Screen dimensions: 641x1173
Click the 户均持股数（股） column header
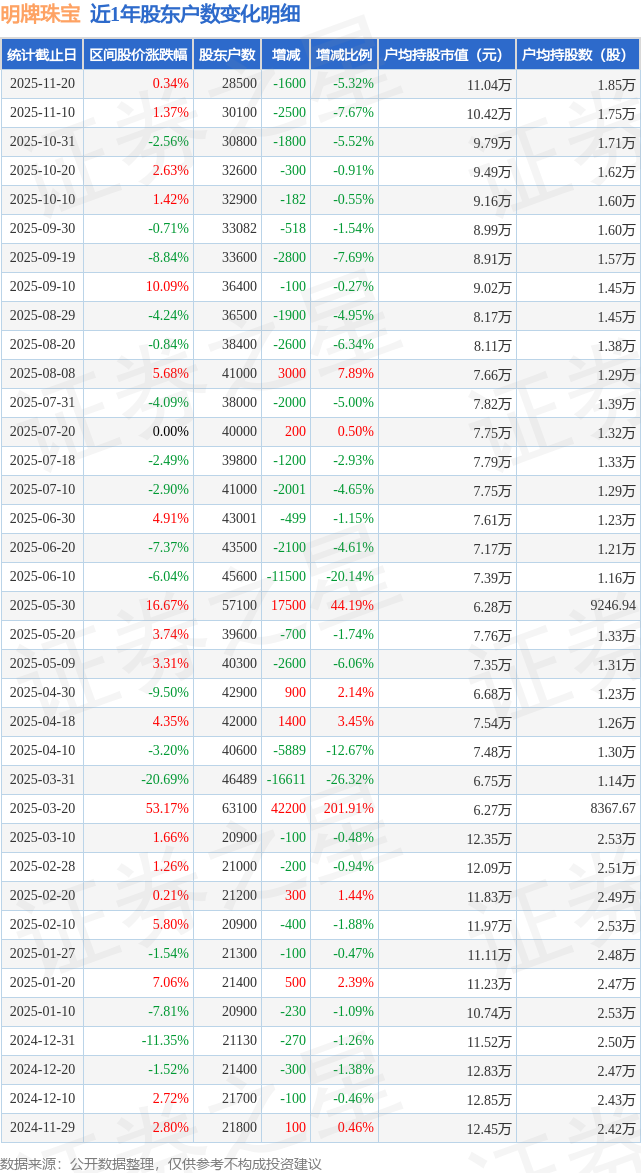click(x=578, y=55)
